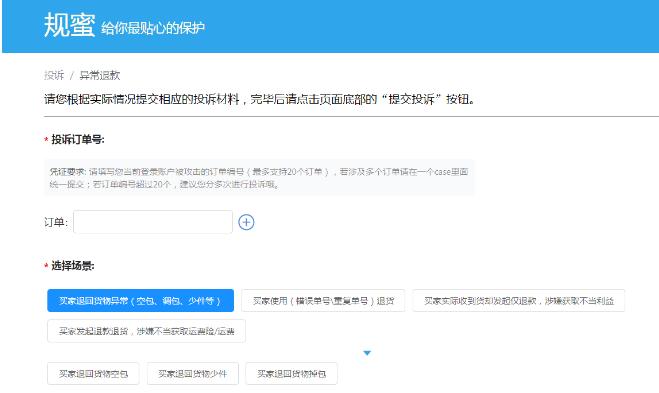Click the instruction line mentioning 提交投诉 button
The height and width of the screenshot is (393, 659).
(260, 99)
